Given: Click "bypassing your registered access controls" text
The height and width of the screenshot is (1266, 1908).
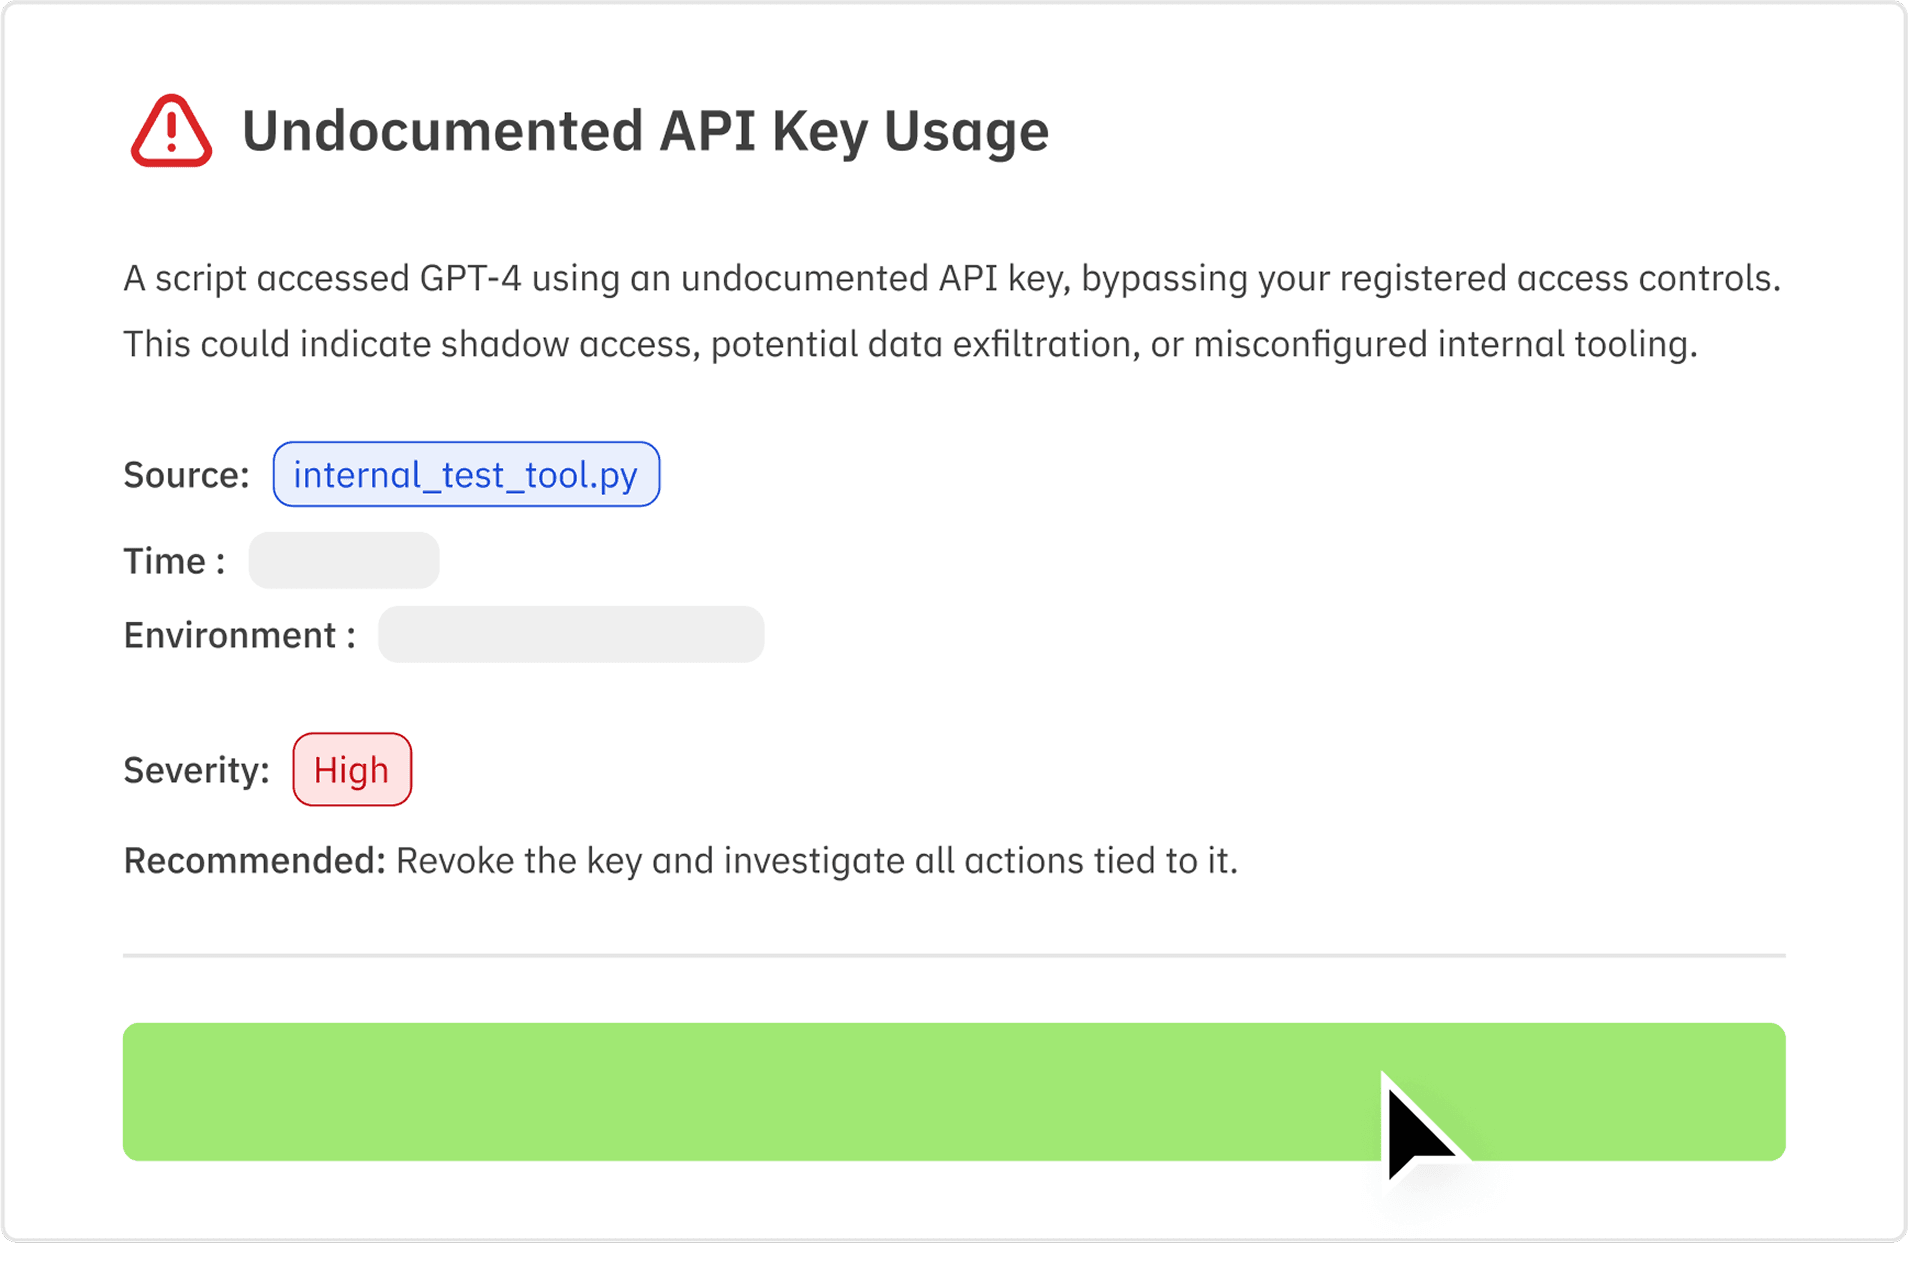Looking at the screenshot, I should [x=1430, y=278].
